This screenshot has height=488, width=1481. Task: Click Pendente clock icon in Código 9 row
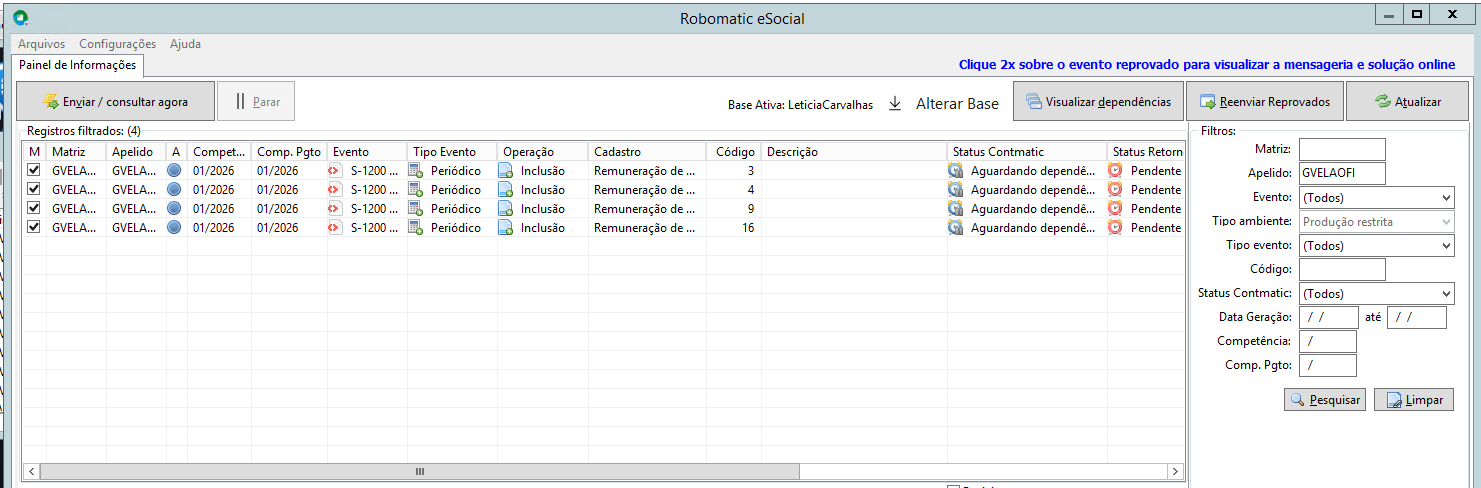point(1116,208)
